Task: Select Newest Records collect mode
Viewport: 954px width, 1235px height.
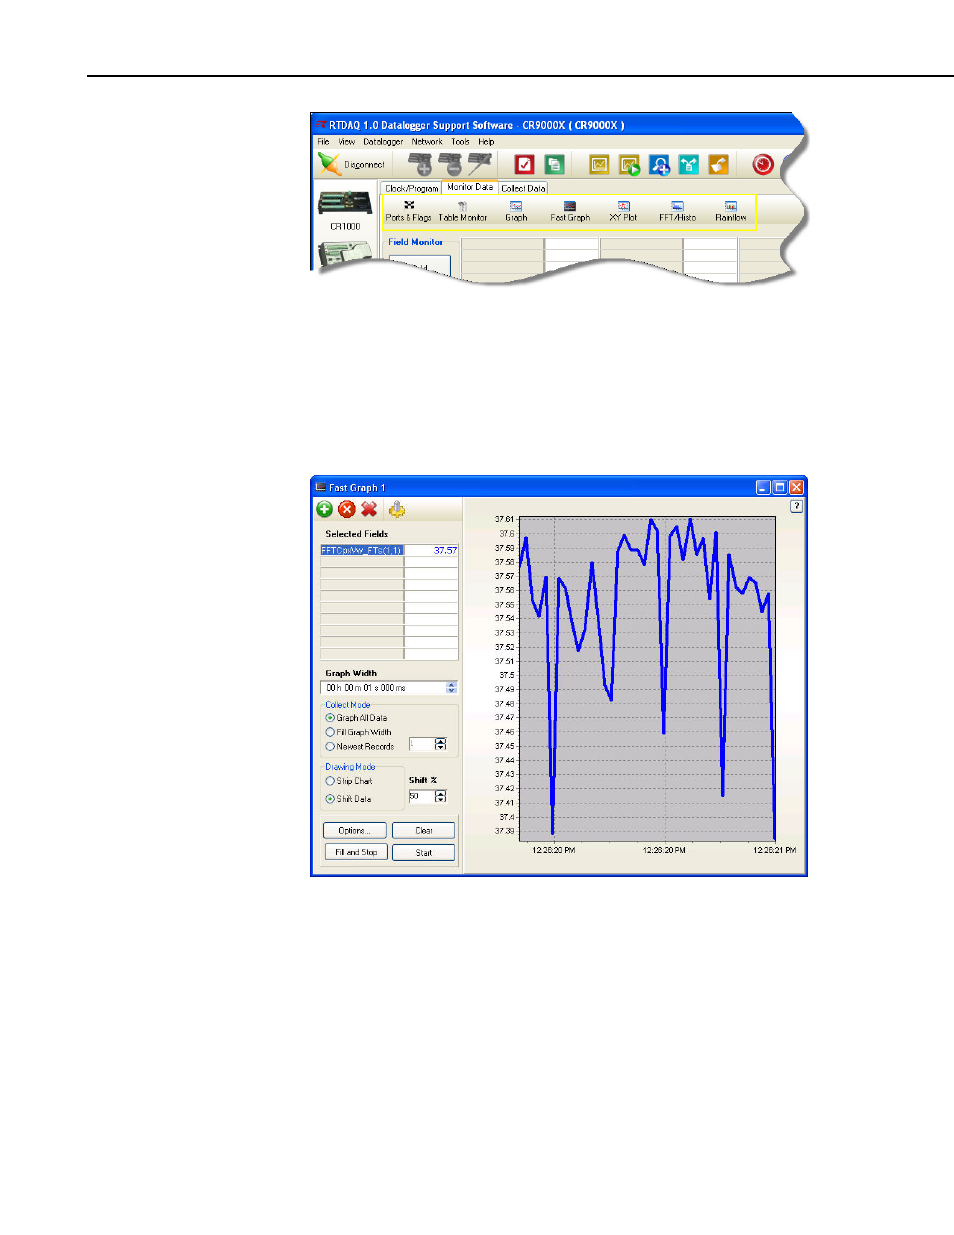Action: click(x=330, y=746)
